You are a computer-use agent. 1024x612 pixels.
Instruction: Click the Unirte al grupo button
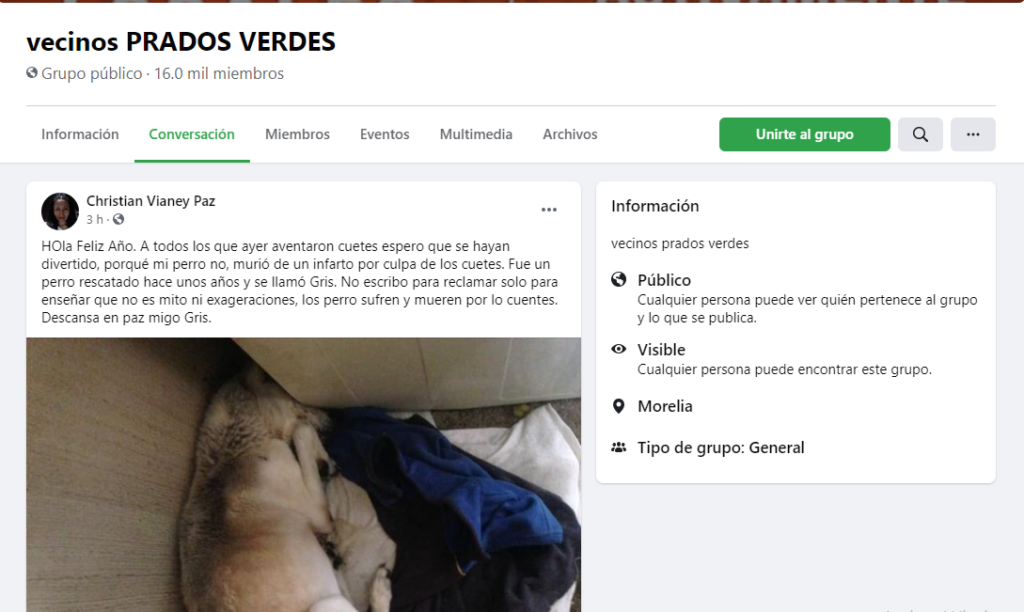805,135
